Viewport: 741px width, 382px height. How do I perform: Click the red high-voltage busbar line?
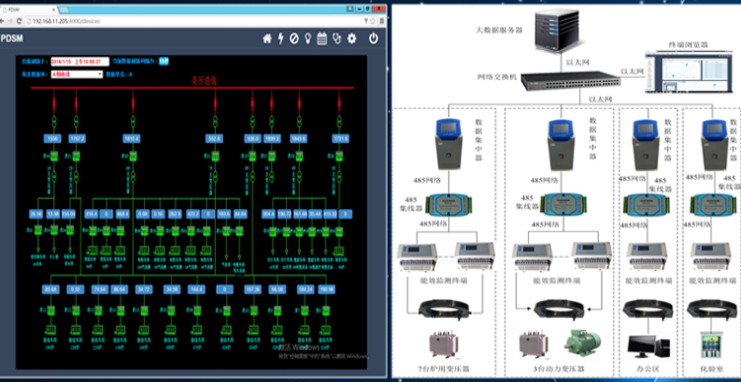click(x=192, y=87)
